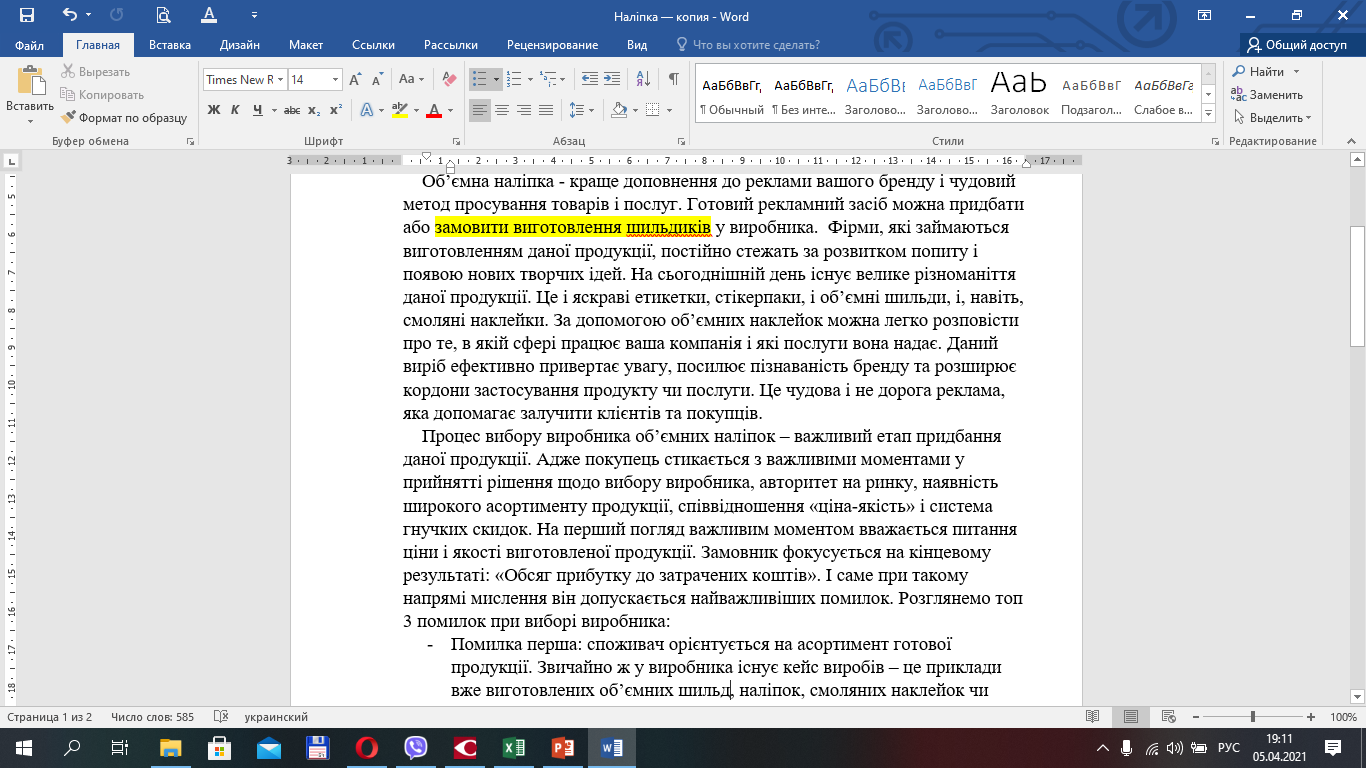Increase the paragraph indent
Screen dimensions: 1366x768
(612, 79)
